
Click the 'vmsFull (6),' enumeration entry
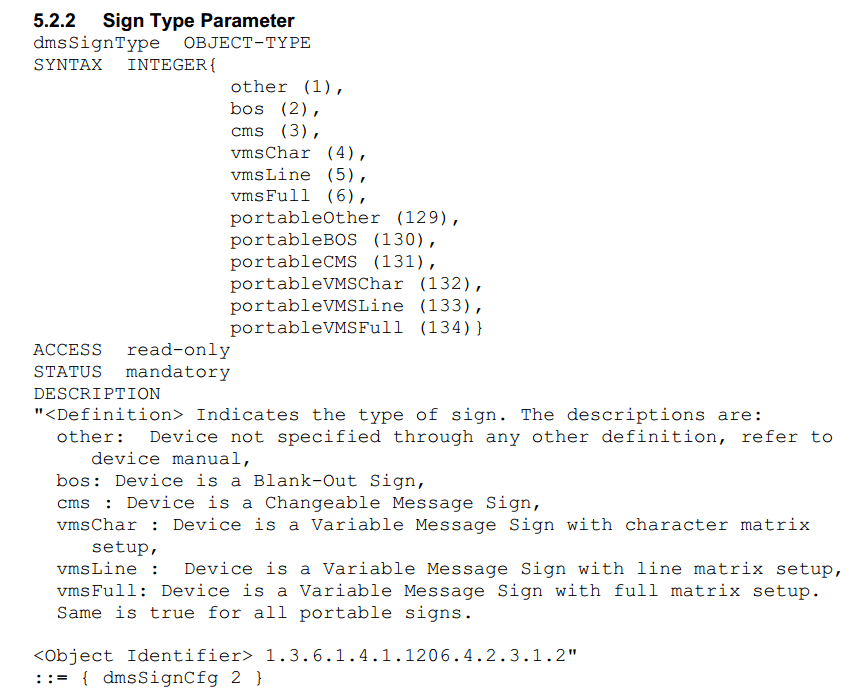(299, 196)
